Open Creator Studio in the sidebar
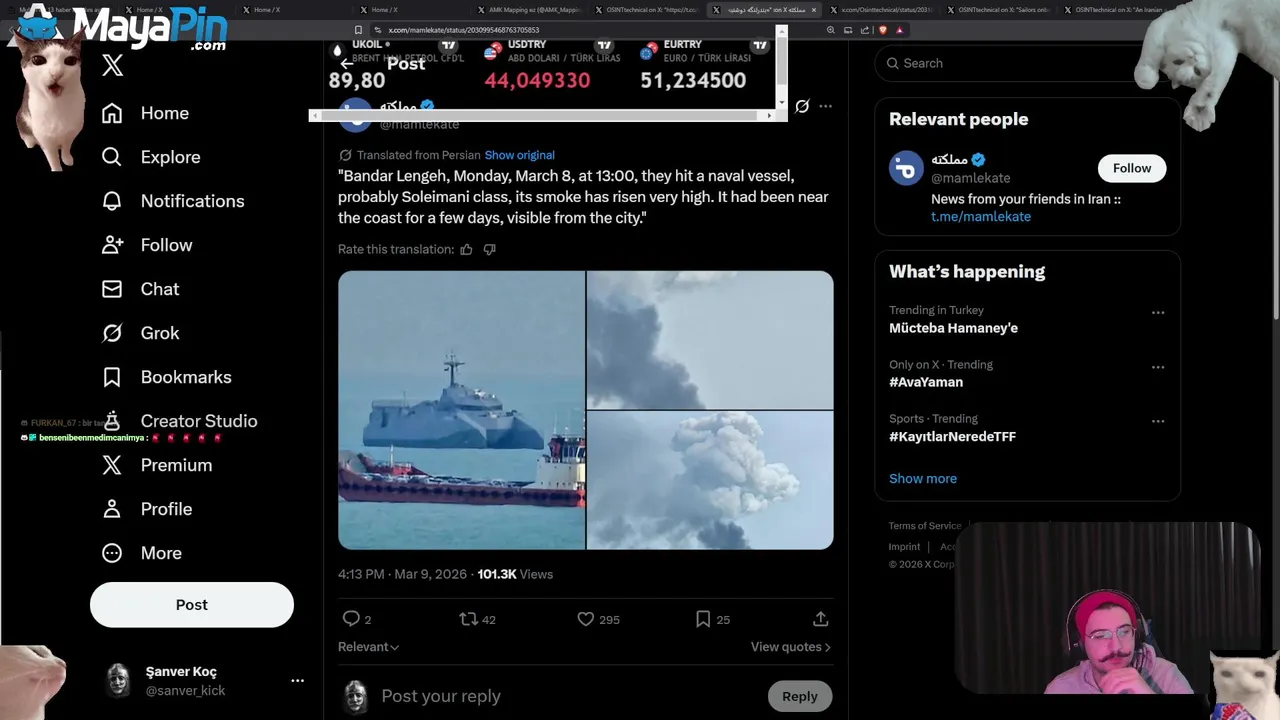The height and width of the screenshot is (720, 1280). pos(179,421)
